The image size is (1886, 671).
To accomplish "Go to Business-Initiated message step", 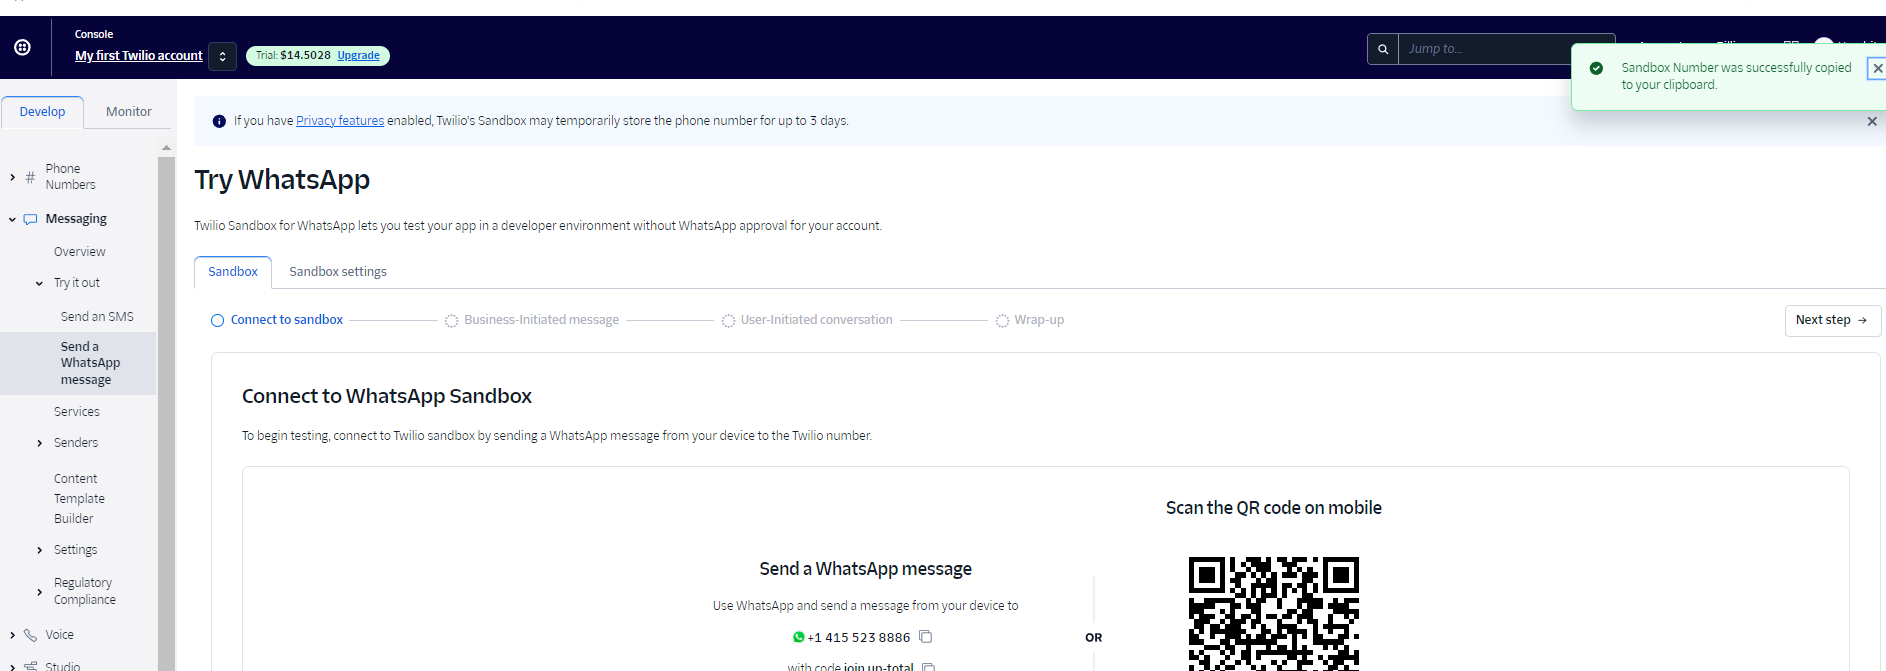I will 532,320.
